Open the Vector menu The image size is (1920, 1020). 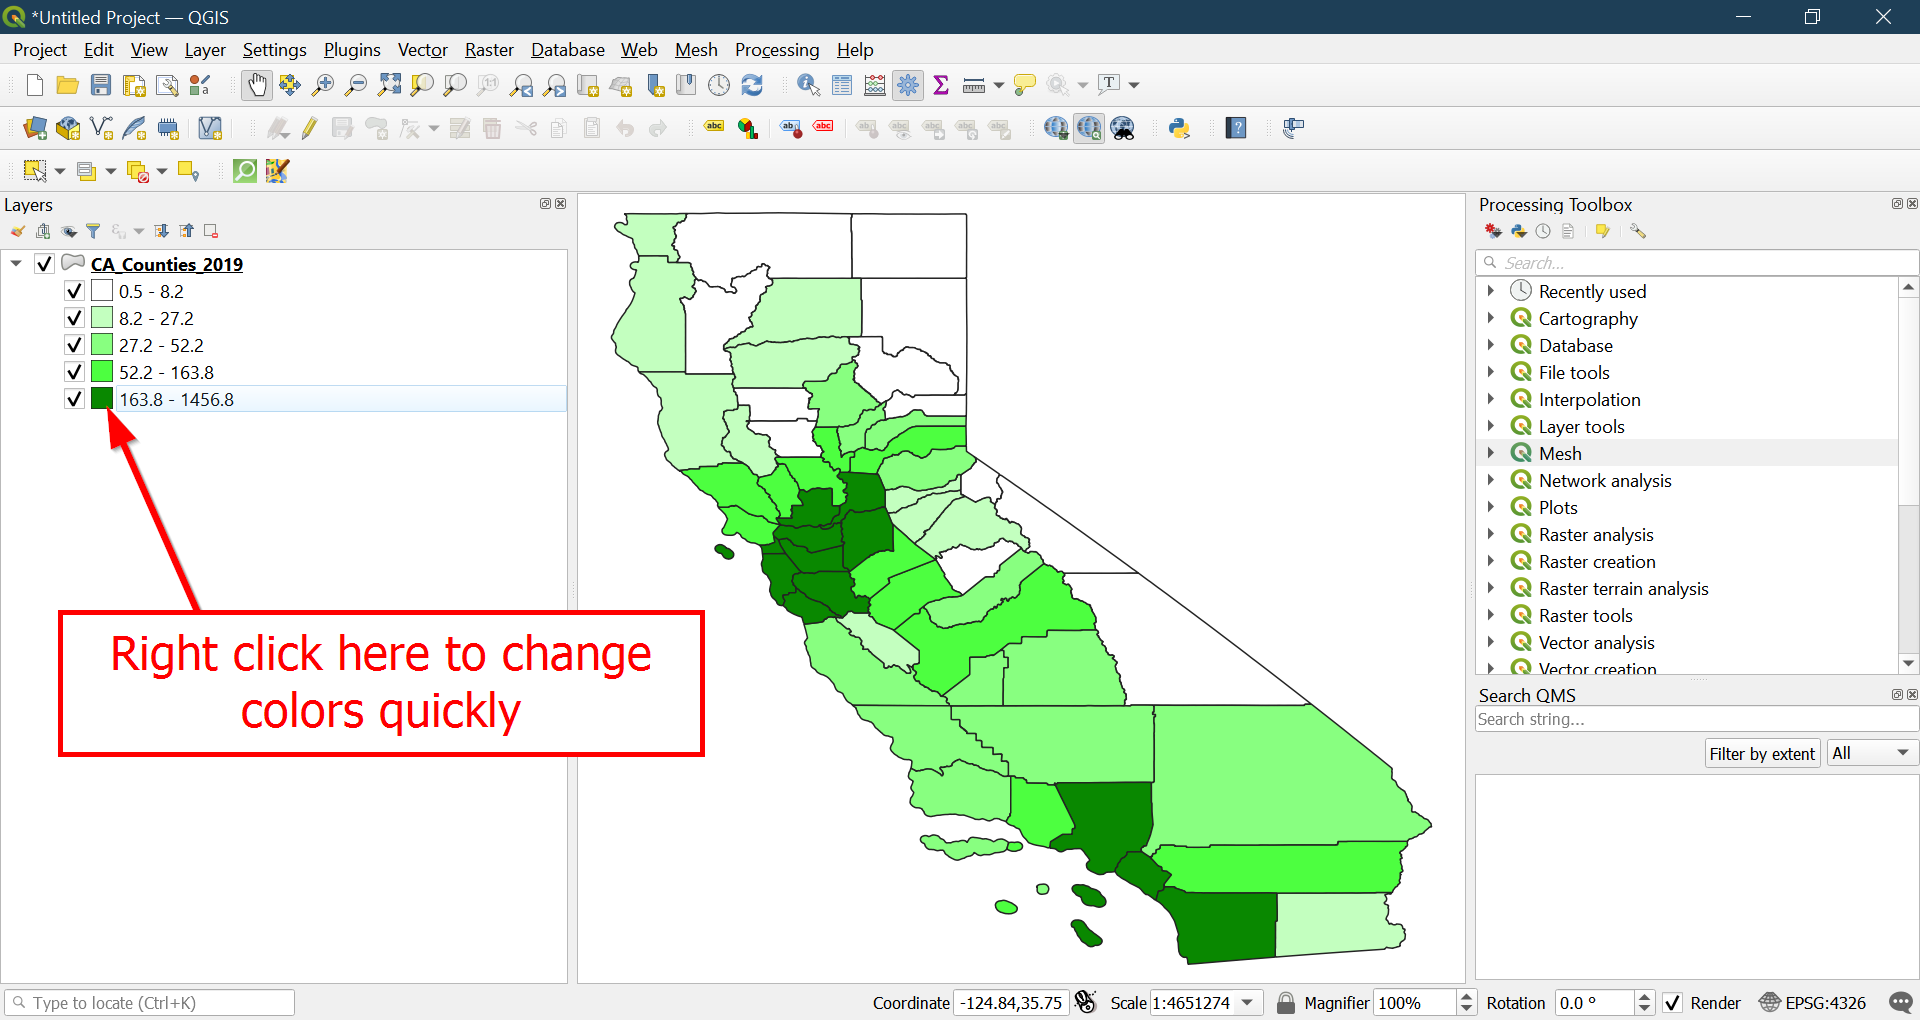pos(422,50)
